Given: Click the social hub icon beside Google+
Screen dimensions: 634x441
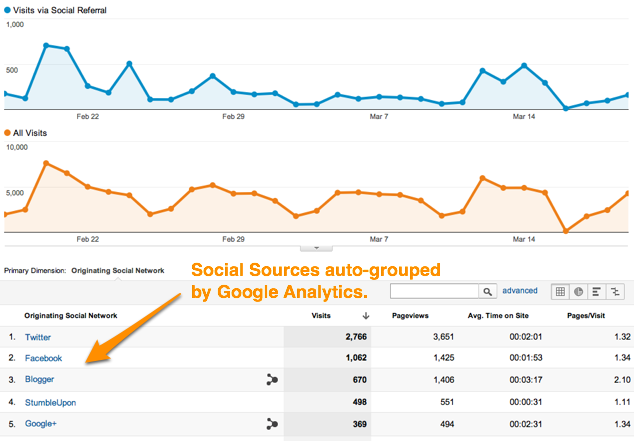Looking at the screenshot, I should 271,424.
